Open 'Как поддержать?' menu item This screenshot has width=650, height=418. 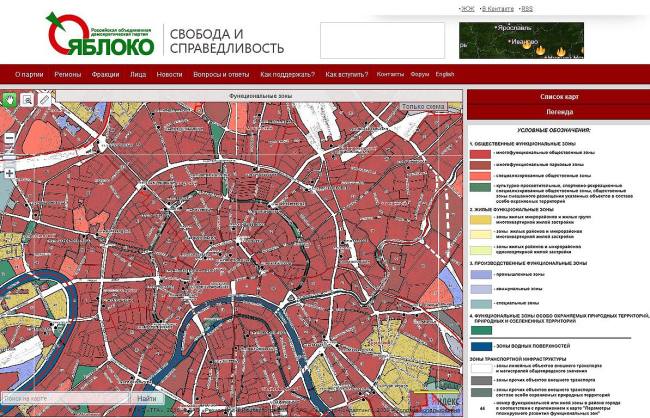click(286, 74)
